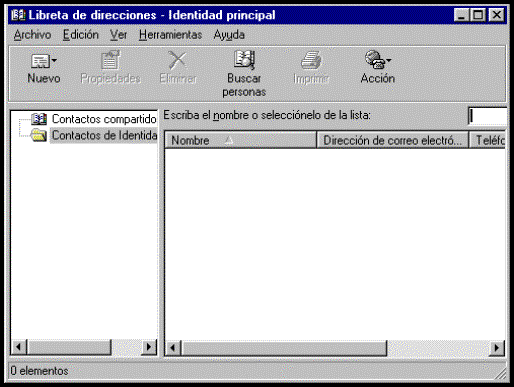514x387 pixels.
Task: Open the Archivo menu
Action: [x=32, y=35]
